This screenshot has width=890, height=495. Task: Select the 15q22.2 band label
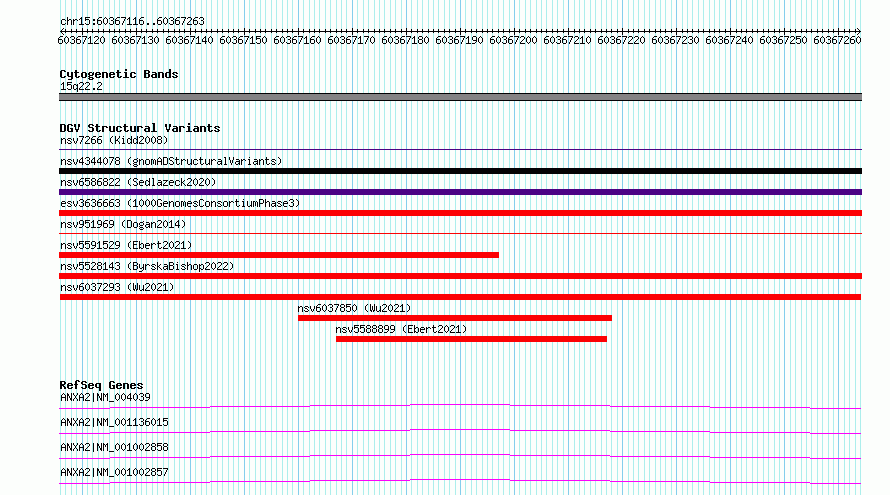(81, 86)
